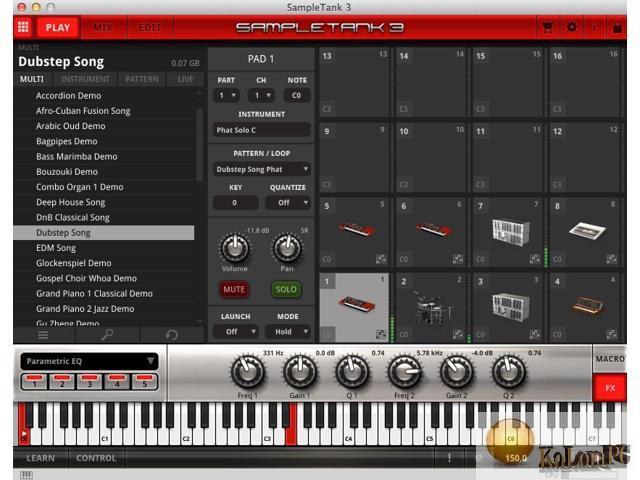Select pad 3 rack synth thumbnail

click(x=511, y=307)
